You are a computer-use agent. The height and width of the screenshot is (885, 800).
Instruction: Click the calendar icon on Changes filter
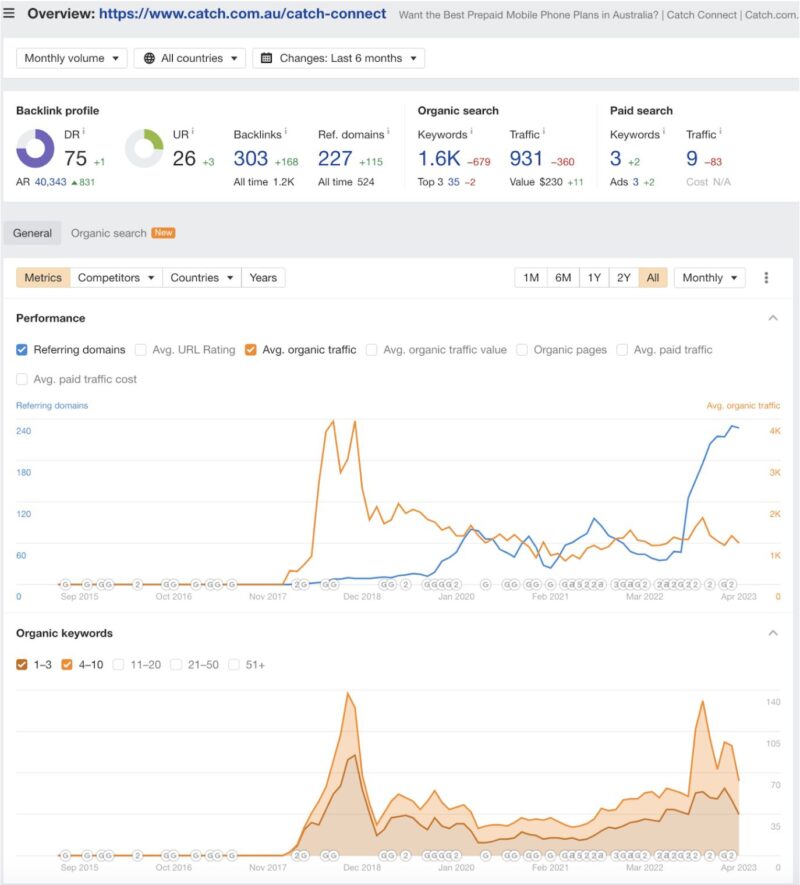coord(264,58)
